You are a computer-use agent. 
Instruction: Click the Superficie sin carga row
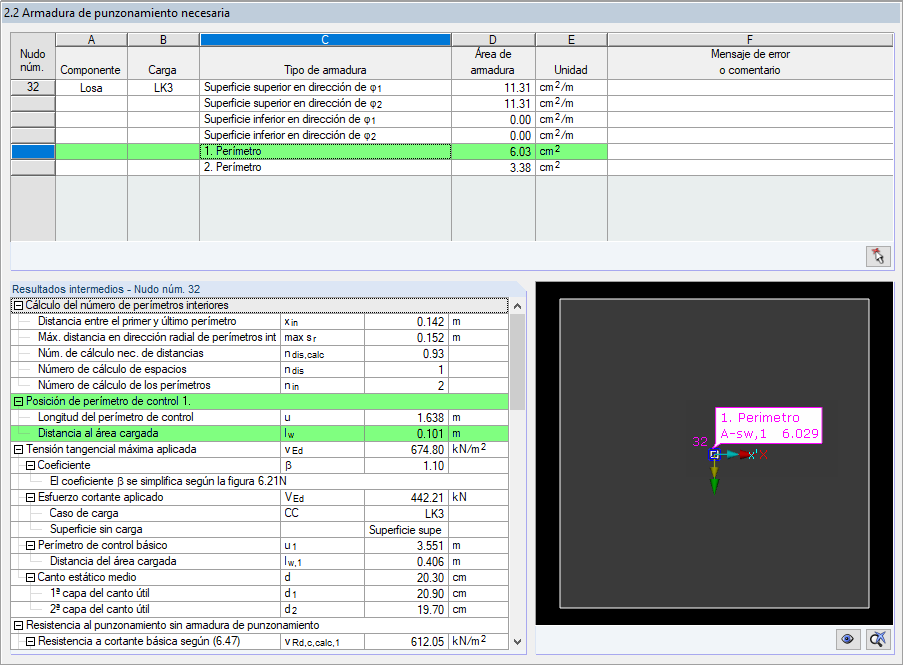[259, 529]
